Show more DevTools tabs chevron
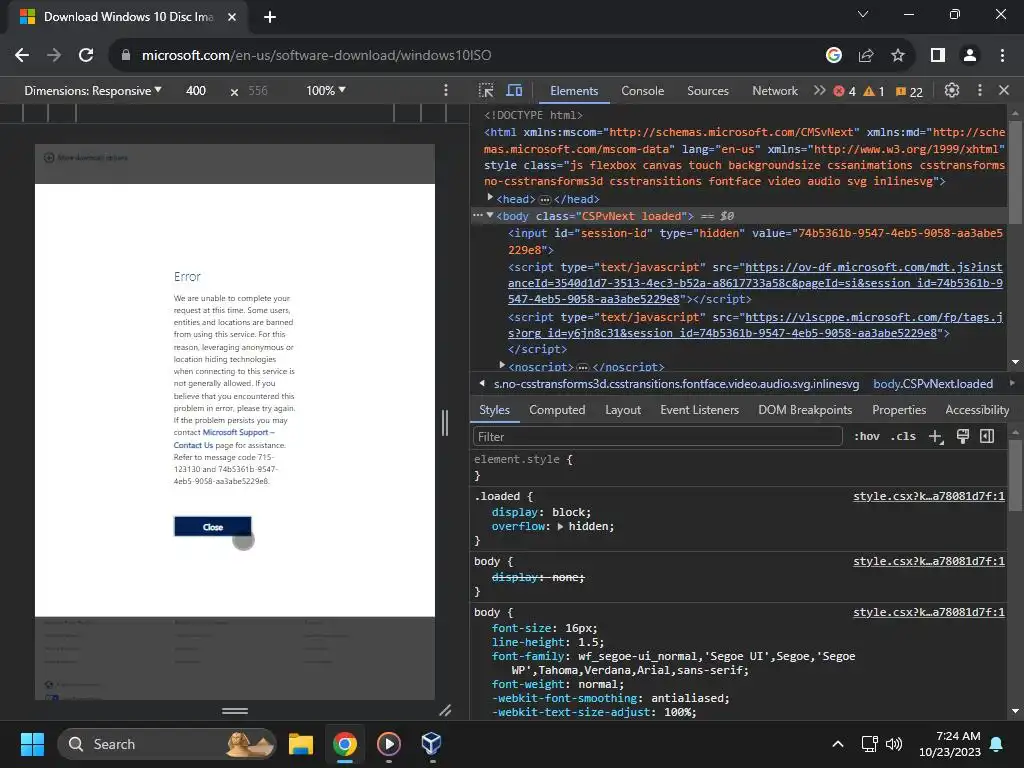Viewport: 1024px width, 768px height. (819, 91)
